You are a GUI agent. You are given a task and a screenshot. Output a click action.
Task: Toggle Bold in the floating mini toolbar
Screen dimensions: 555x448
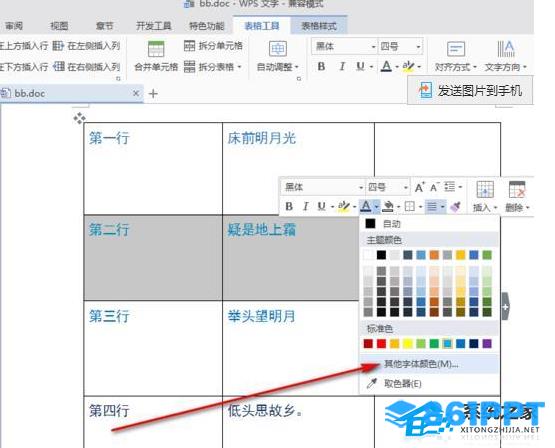point(289,206)
